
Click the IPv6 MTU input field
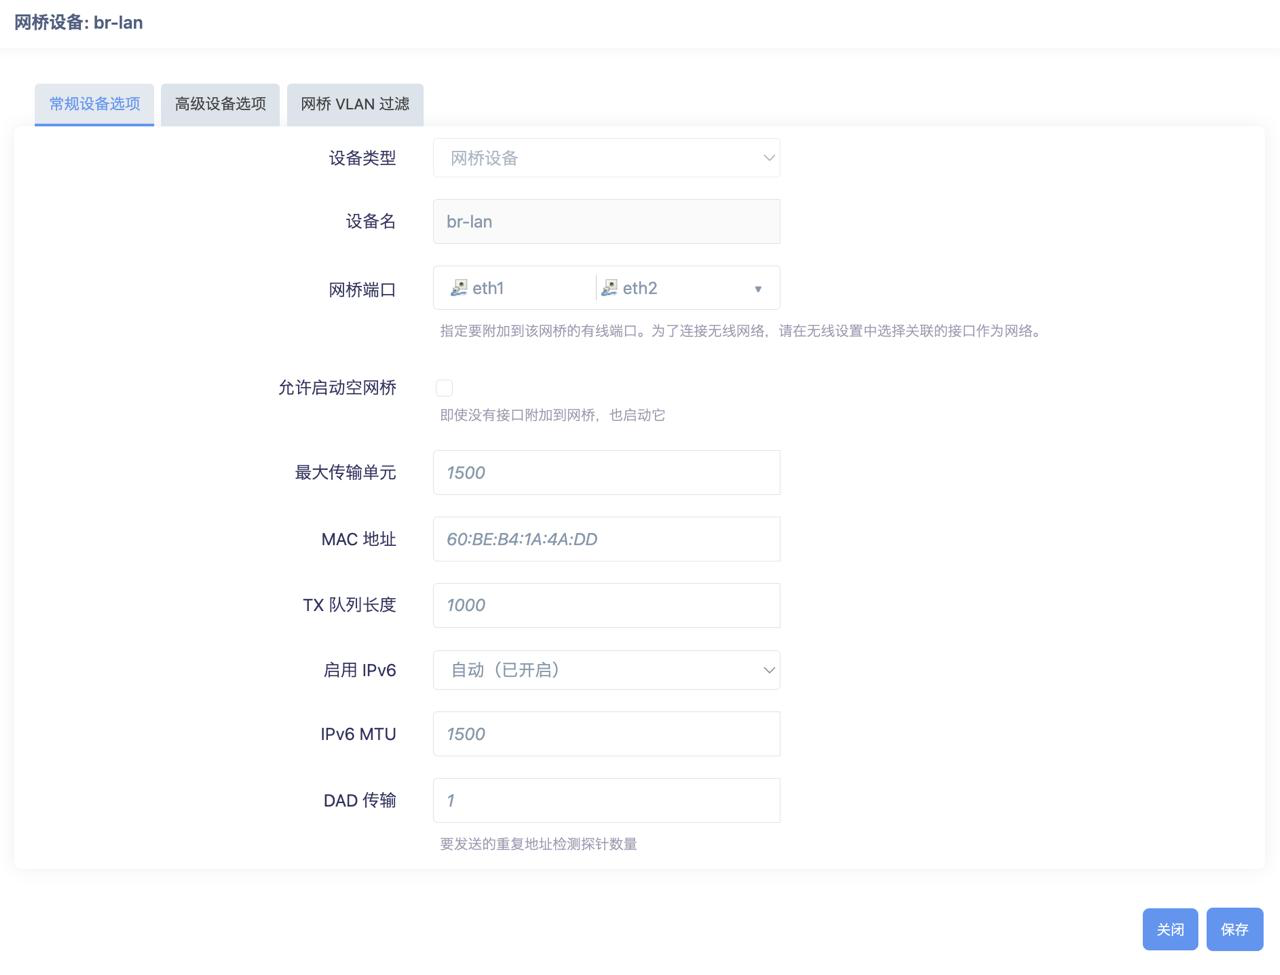click(x=606, y=734)
